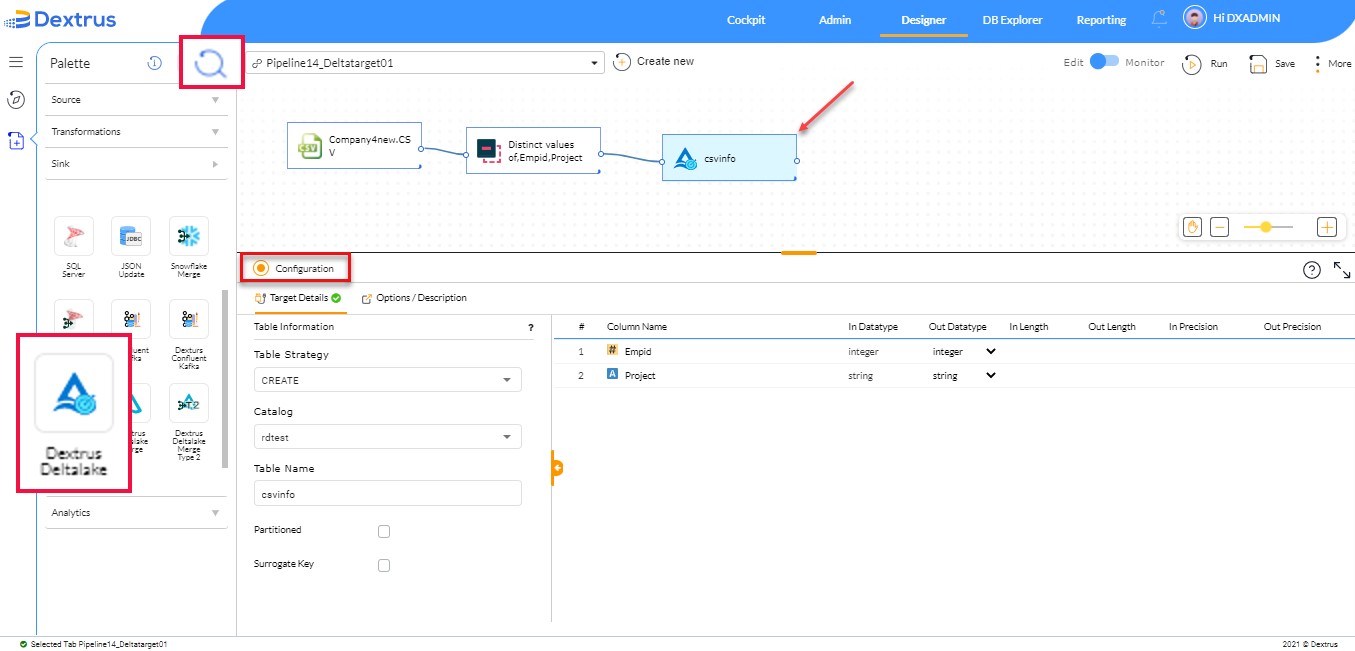Expand the Source palette section
The height and width of the screenshot is (651, 1355).
pos(136,100)
